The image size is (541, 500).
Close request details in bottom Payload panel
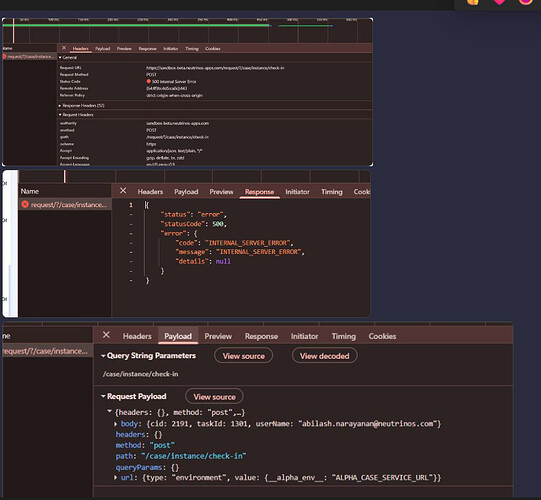click(x=106, y=335)
